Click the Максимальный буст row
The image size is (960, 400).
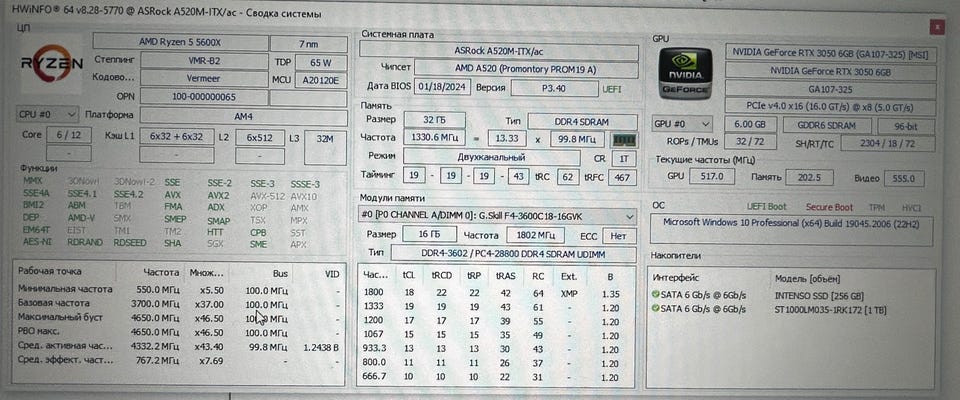pyautogui.click(x=179, y=318)
